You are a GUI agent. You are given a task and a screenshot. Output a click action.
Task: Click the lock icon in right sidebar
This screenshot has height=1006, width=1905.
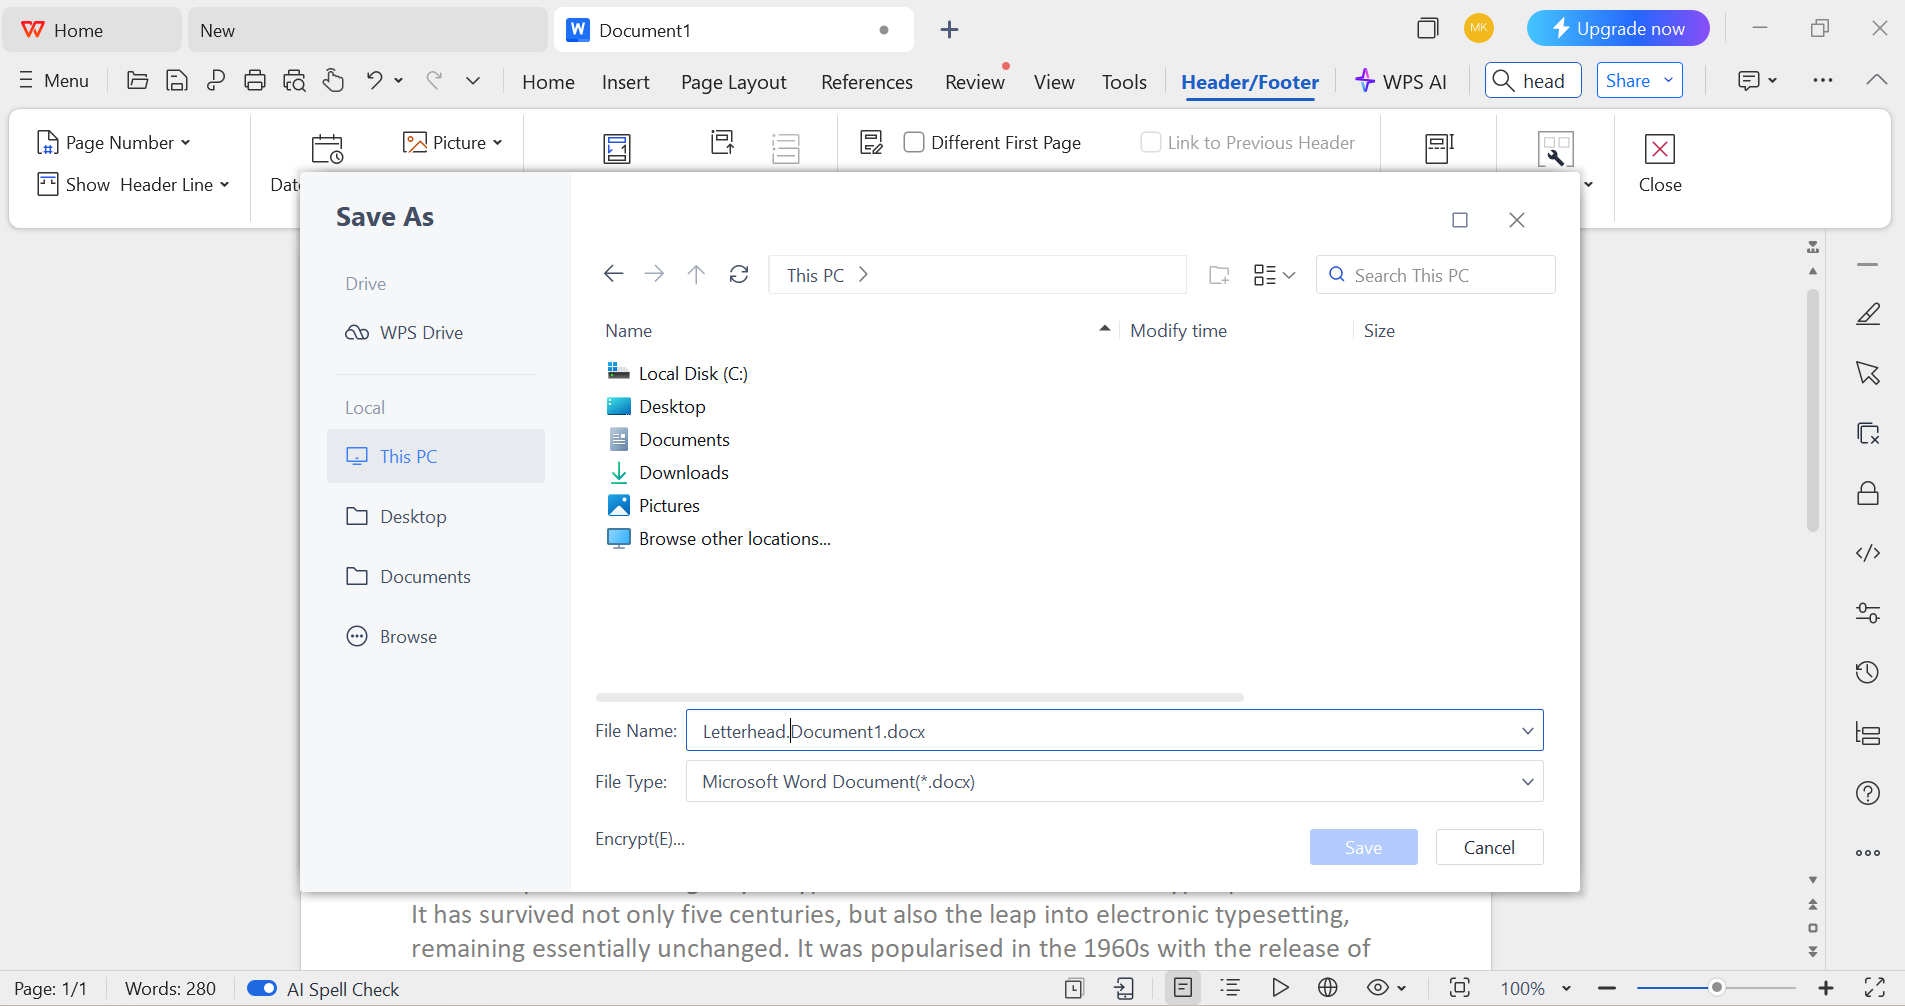[1867, 494]
